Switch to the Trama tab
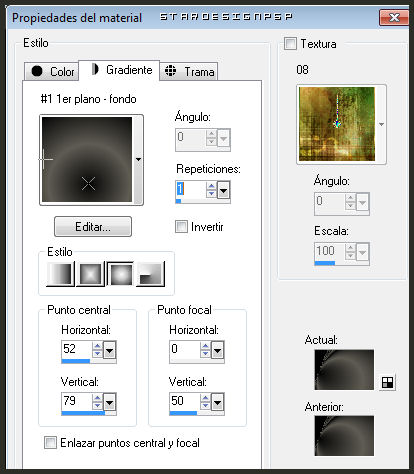This screenshot has height=474, width=414. coord(189,71)
